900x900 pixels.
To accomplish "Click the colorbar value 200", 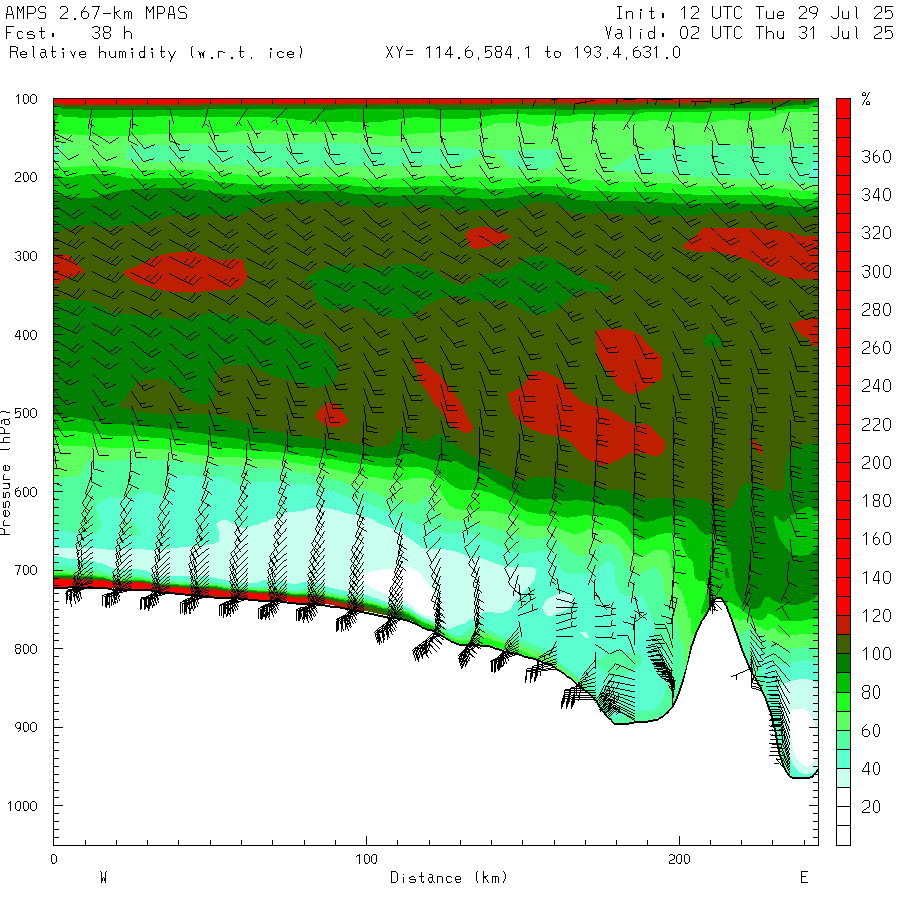I will point(876,463).
